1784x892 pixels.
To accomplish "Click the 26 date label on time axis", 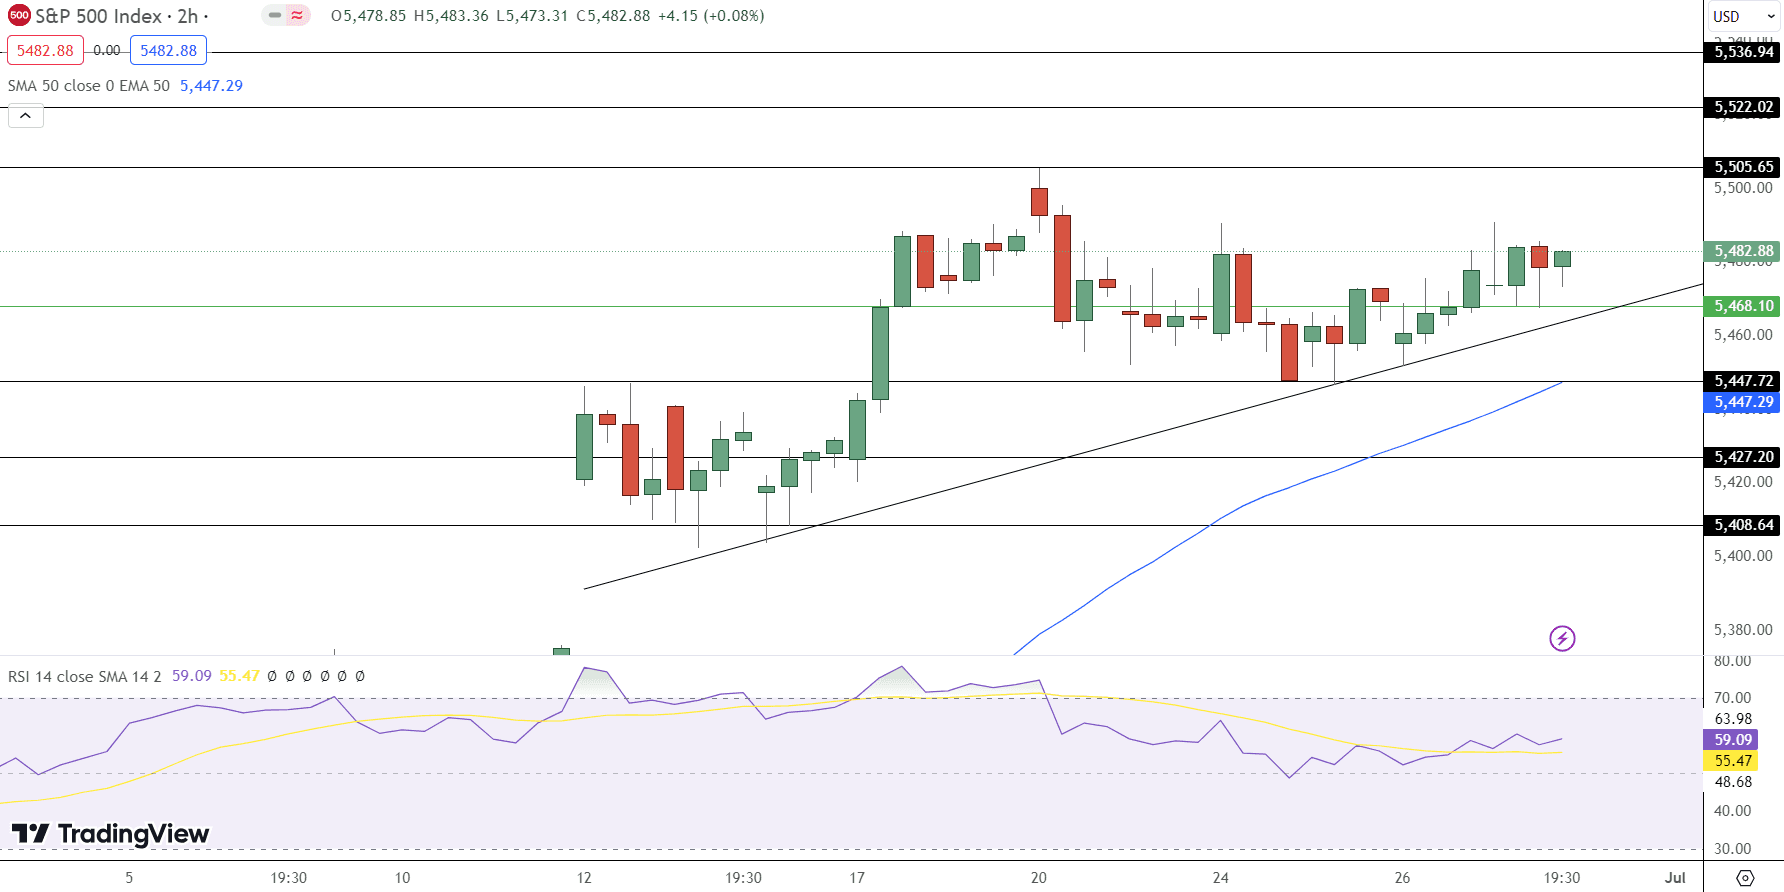I will [x=1403, y=878].
